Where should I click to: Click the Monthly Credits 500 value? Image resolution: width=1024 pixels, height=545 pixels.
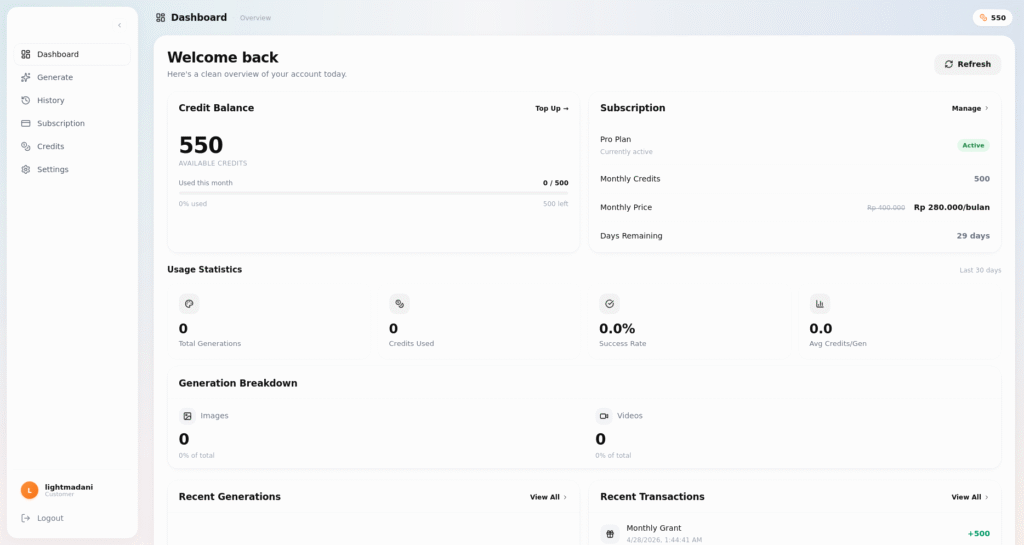click(x=982, y=179)
